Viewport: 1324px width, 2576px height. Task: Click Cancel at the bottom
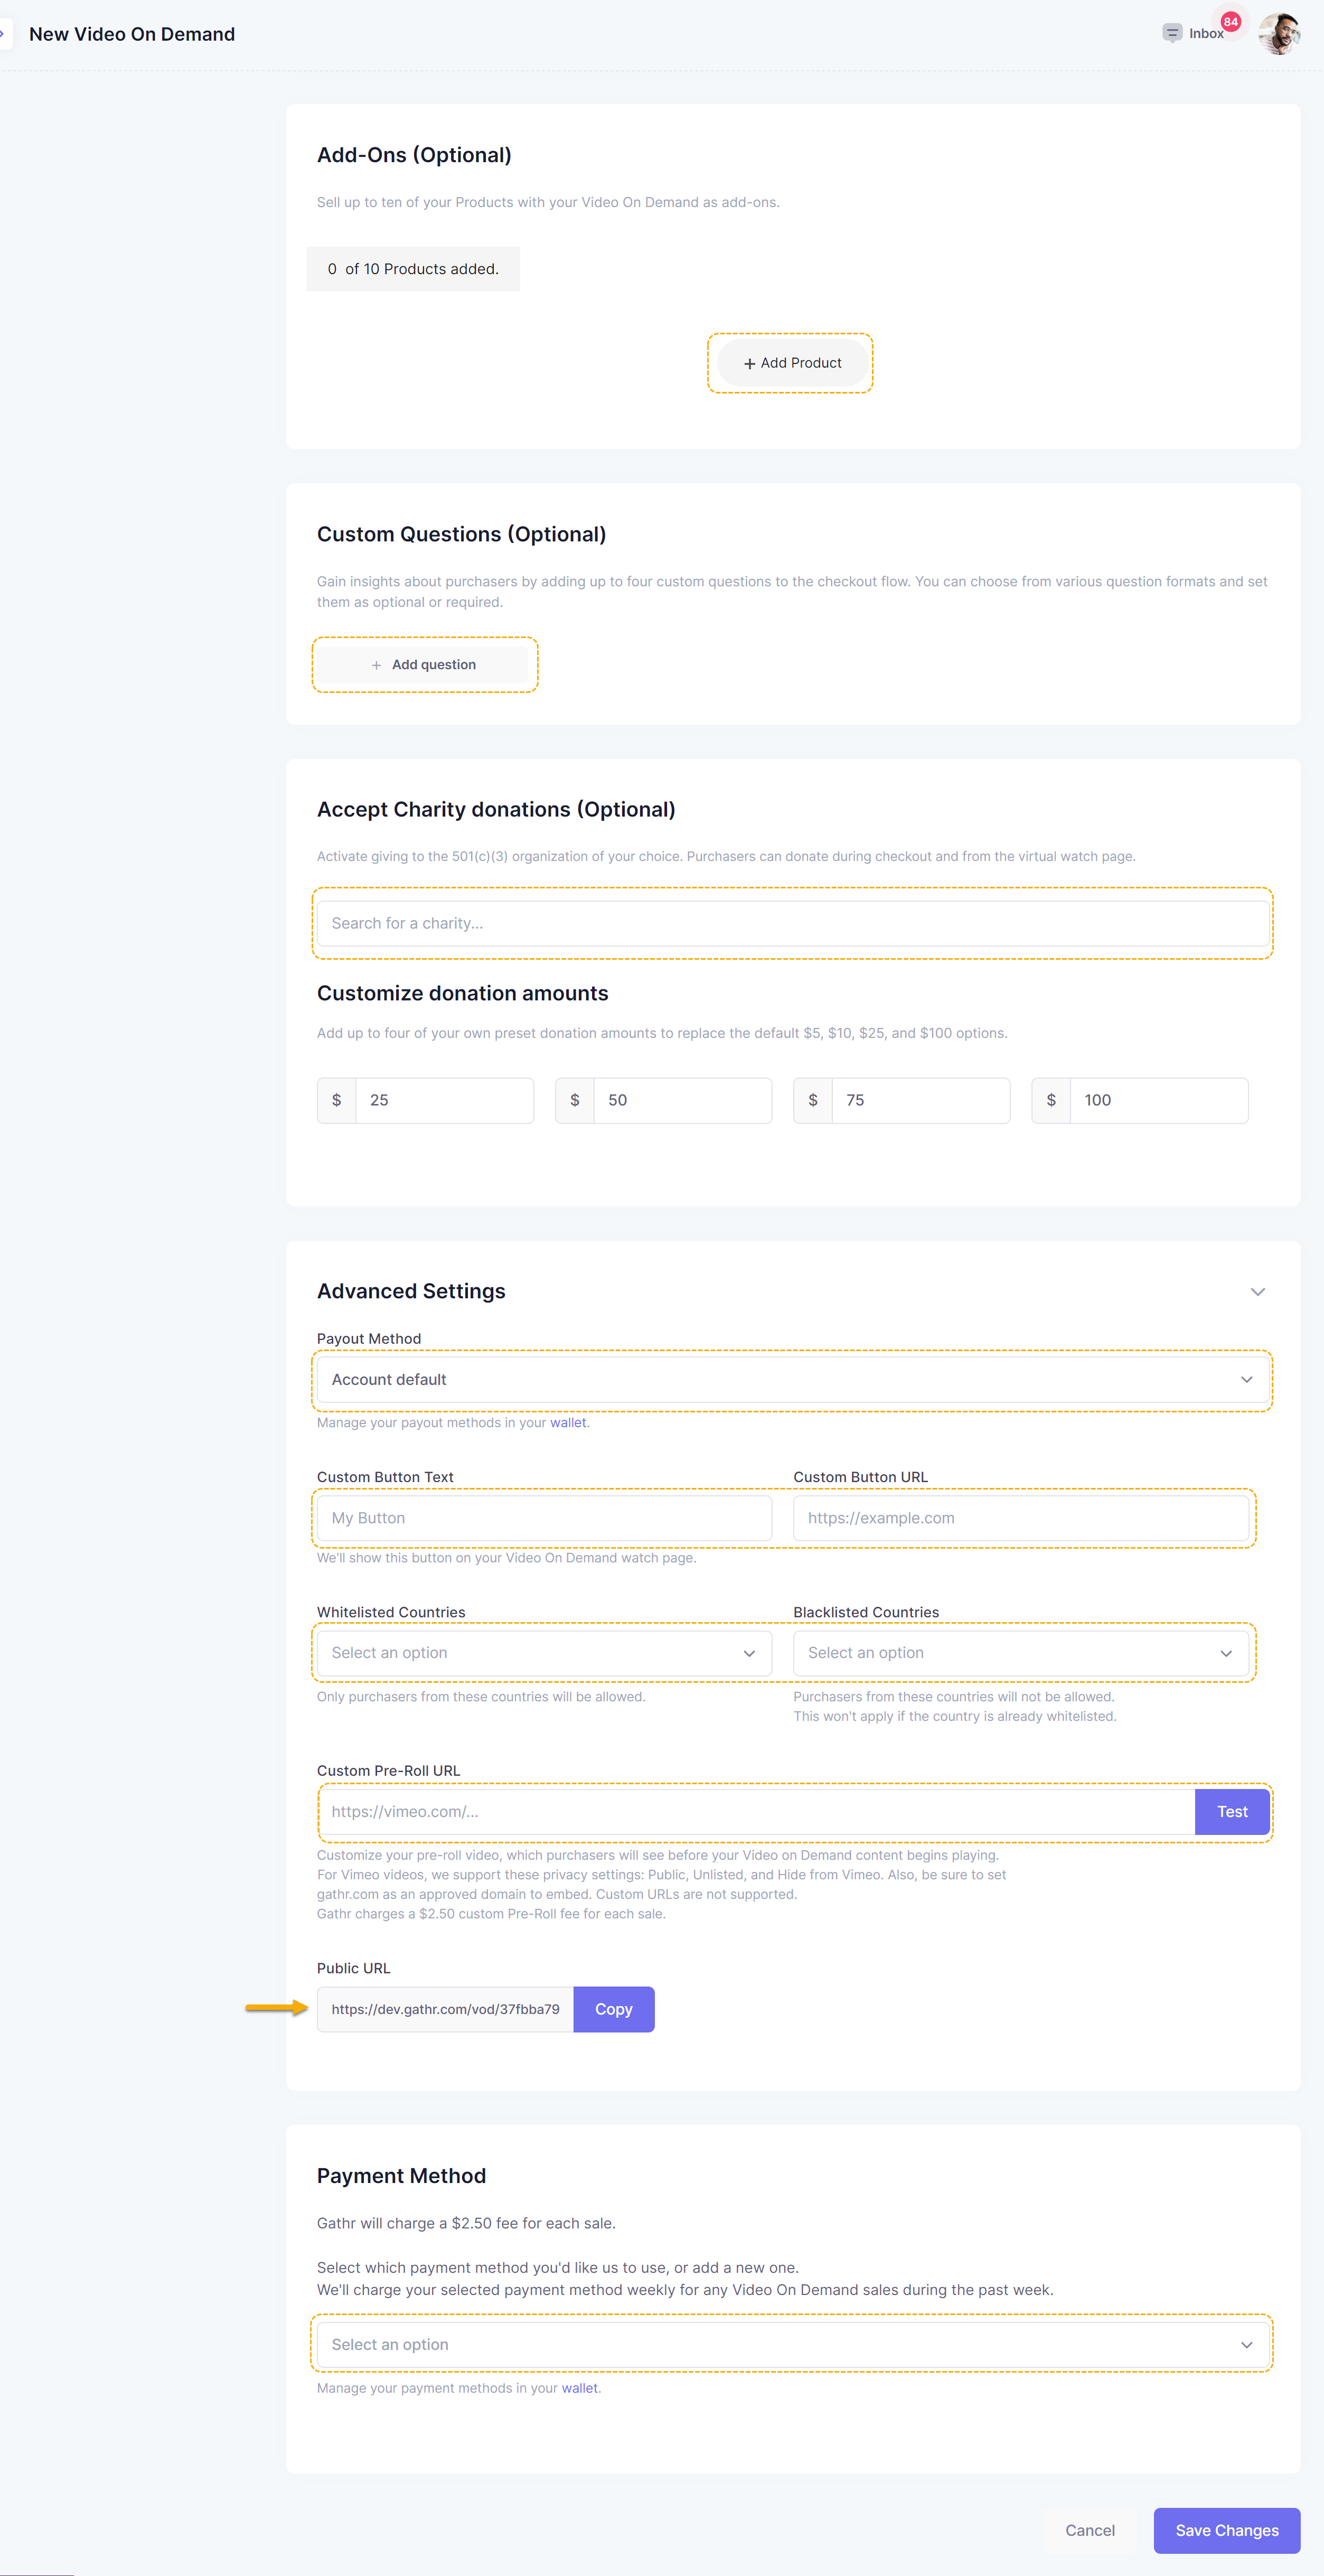pos(1089,2530)
